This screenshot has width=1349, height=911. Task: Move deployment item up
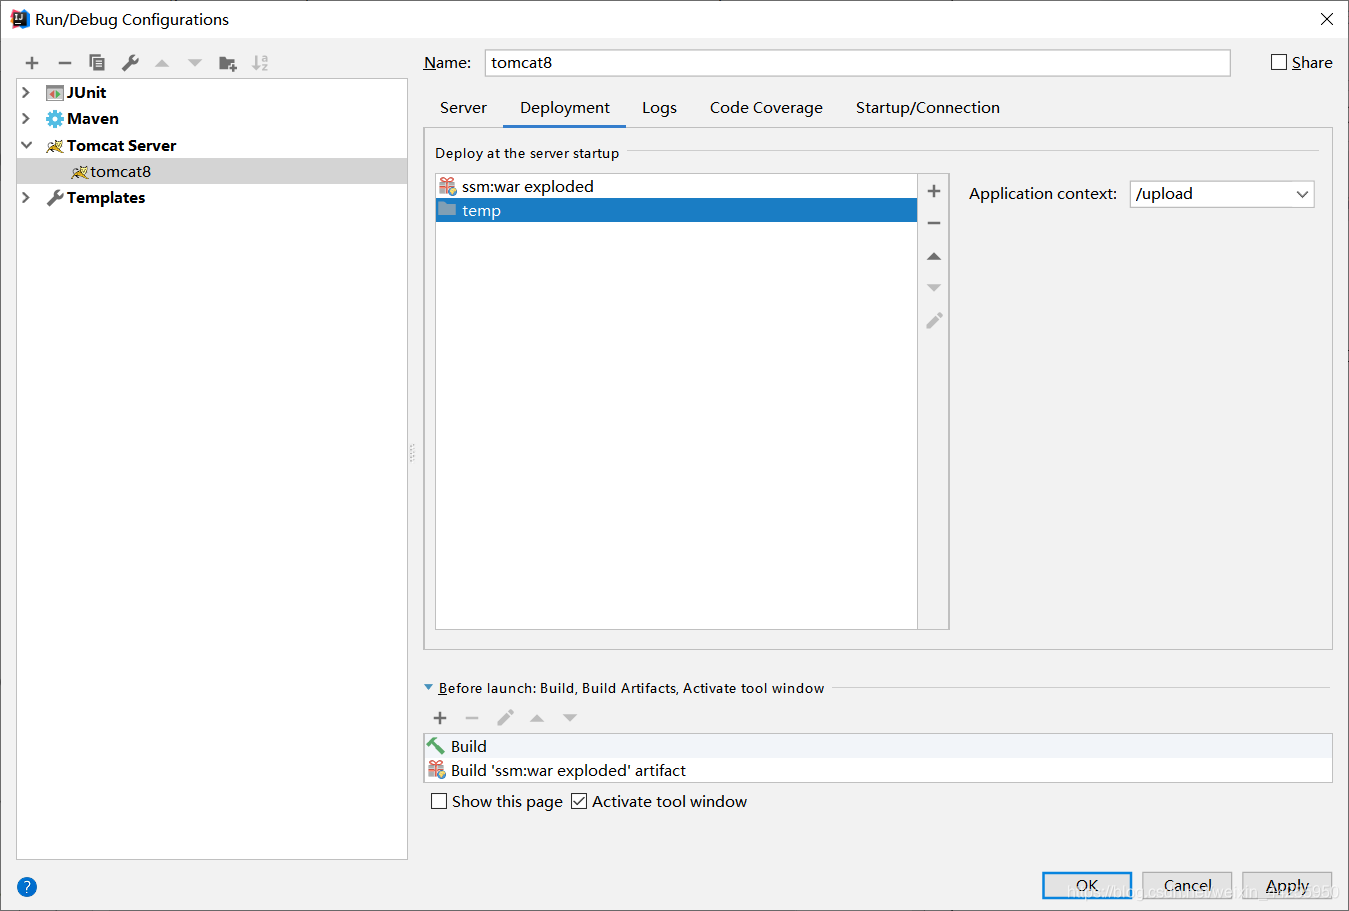pyautogui.click(x=934, y=257)
